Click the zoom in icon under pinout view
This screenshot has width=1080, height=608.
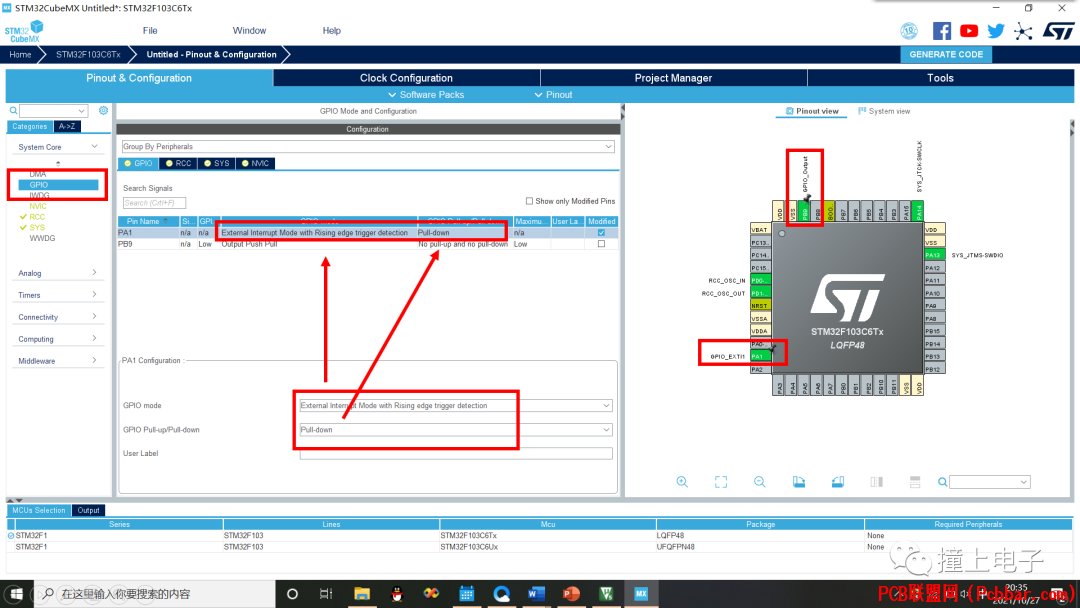click(x=682, y=482)
